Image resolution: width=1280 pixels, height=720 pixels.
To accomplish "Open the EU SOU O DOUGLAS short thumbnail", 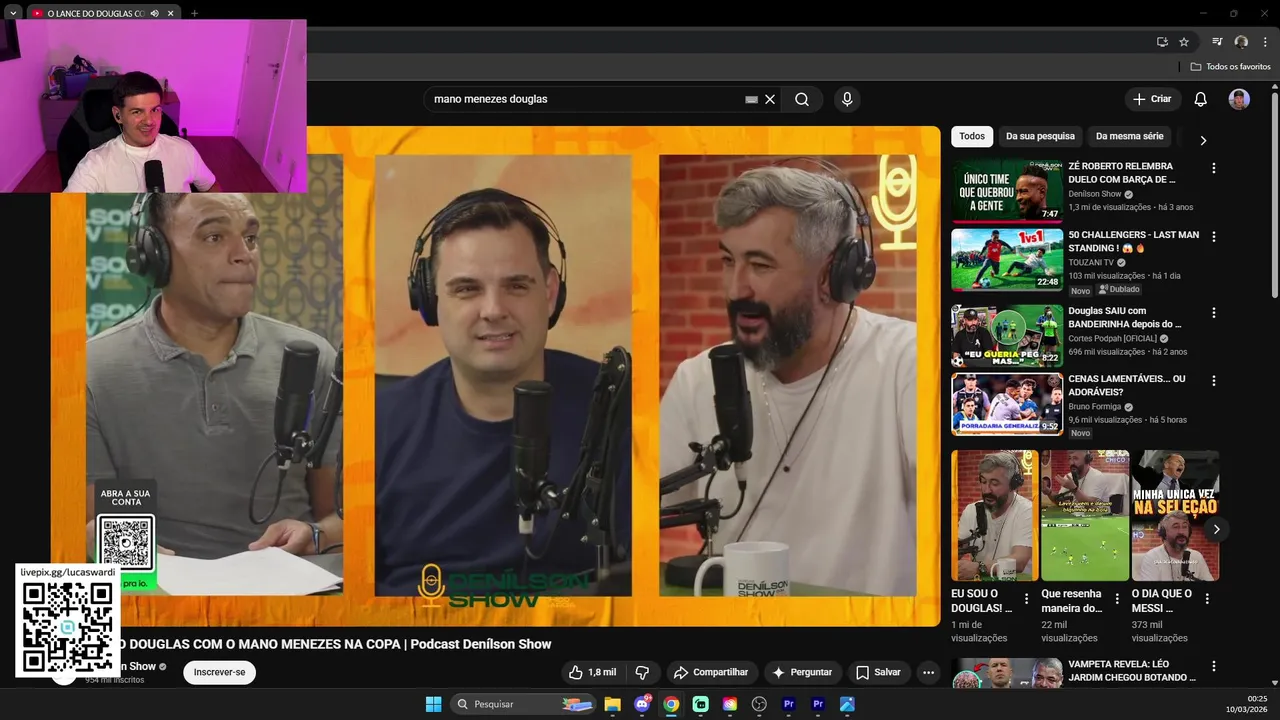I will coord(995,515).
